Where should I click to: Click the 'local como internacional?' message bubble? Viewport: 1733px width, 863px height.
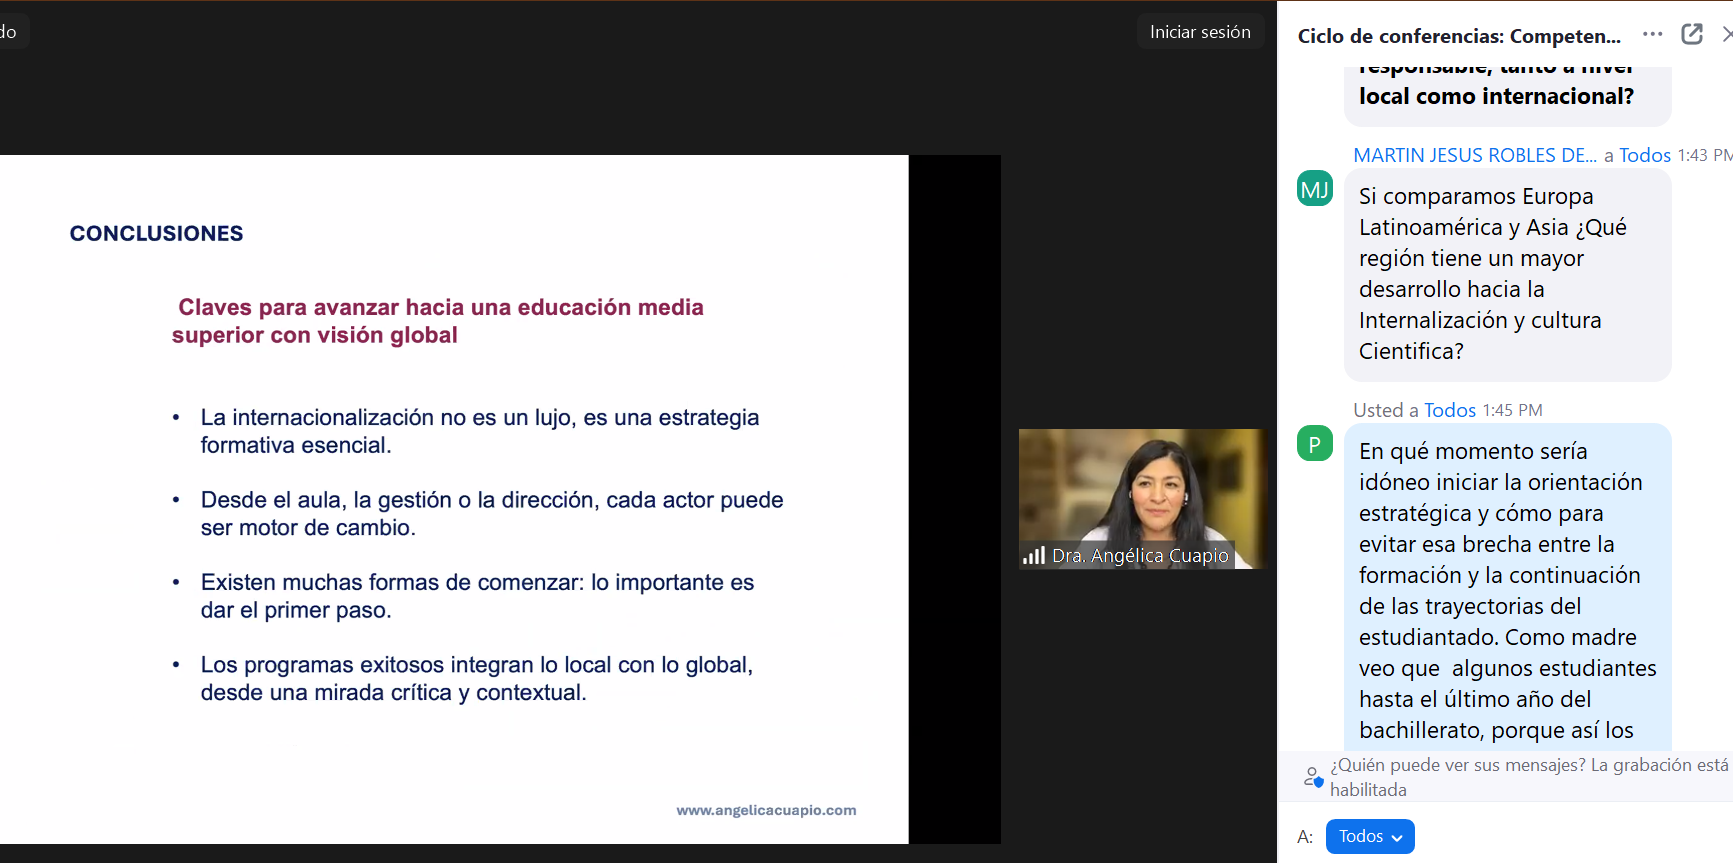click(1496, 95)
